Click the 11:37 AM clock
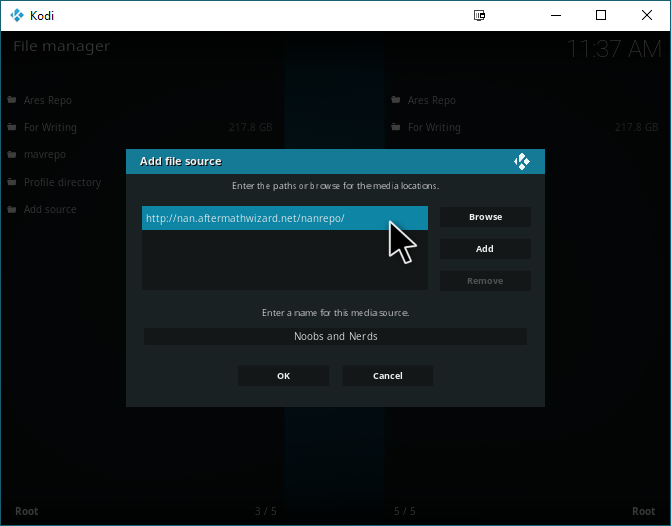 tap(614, 49)
